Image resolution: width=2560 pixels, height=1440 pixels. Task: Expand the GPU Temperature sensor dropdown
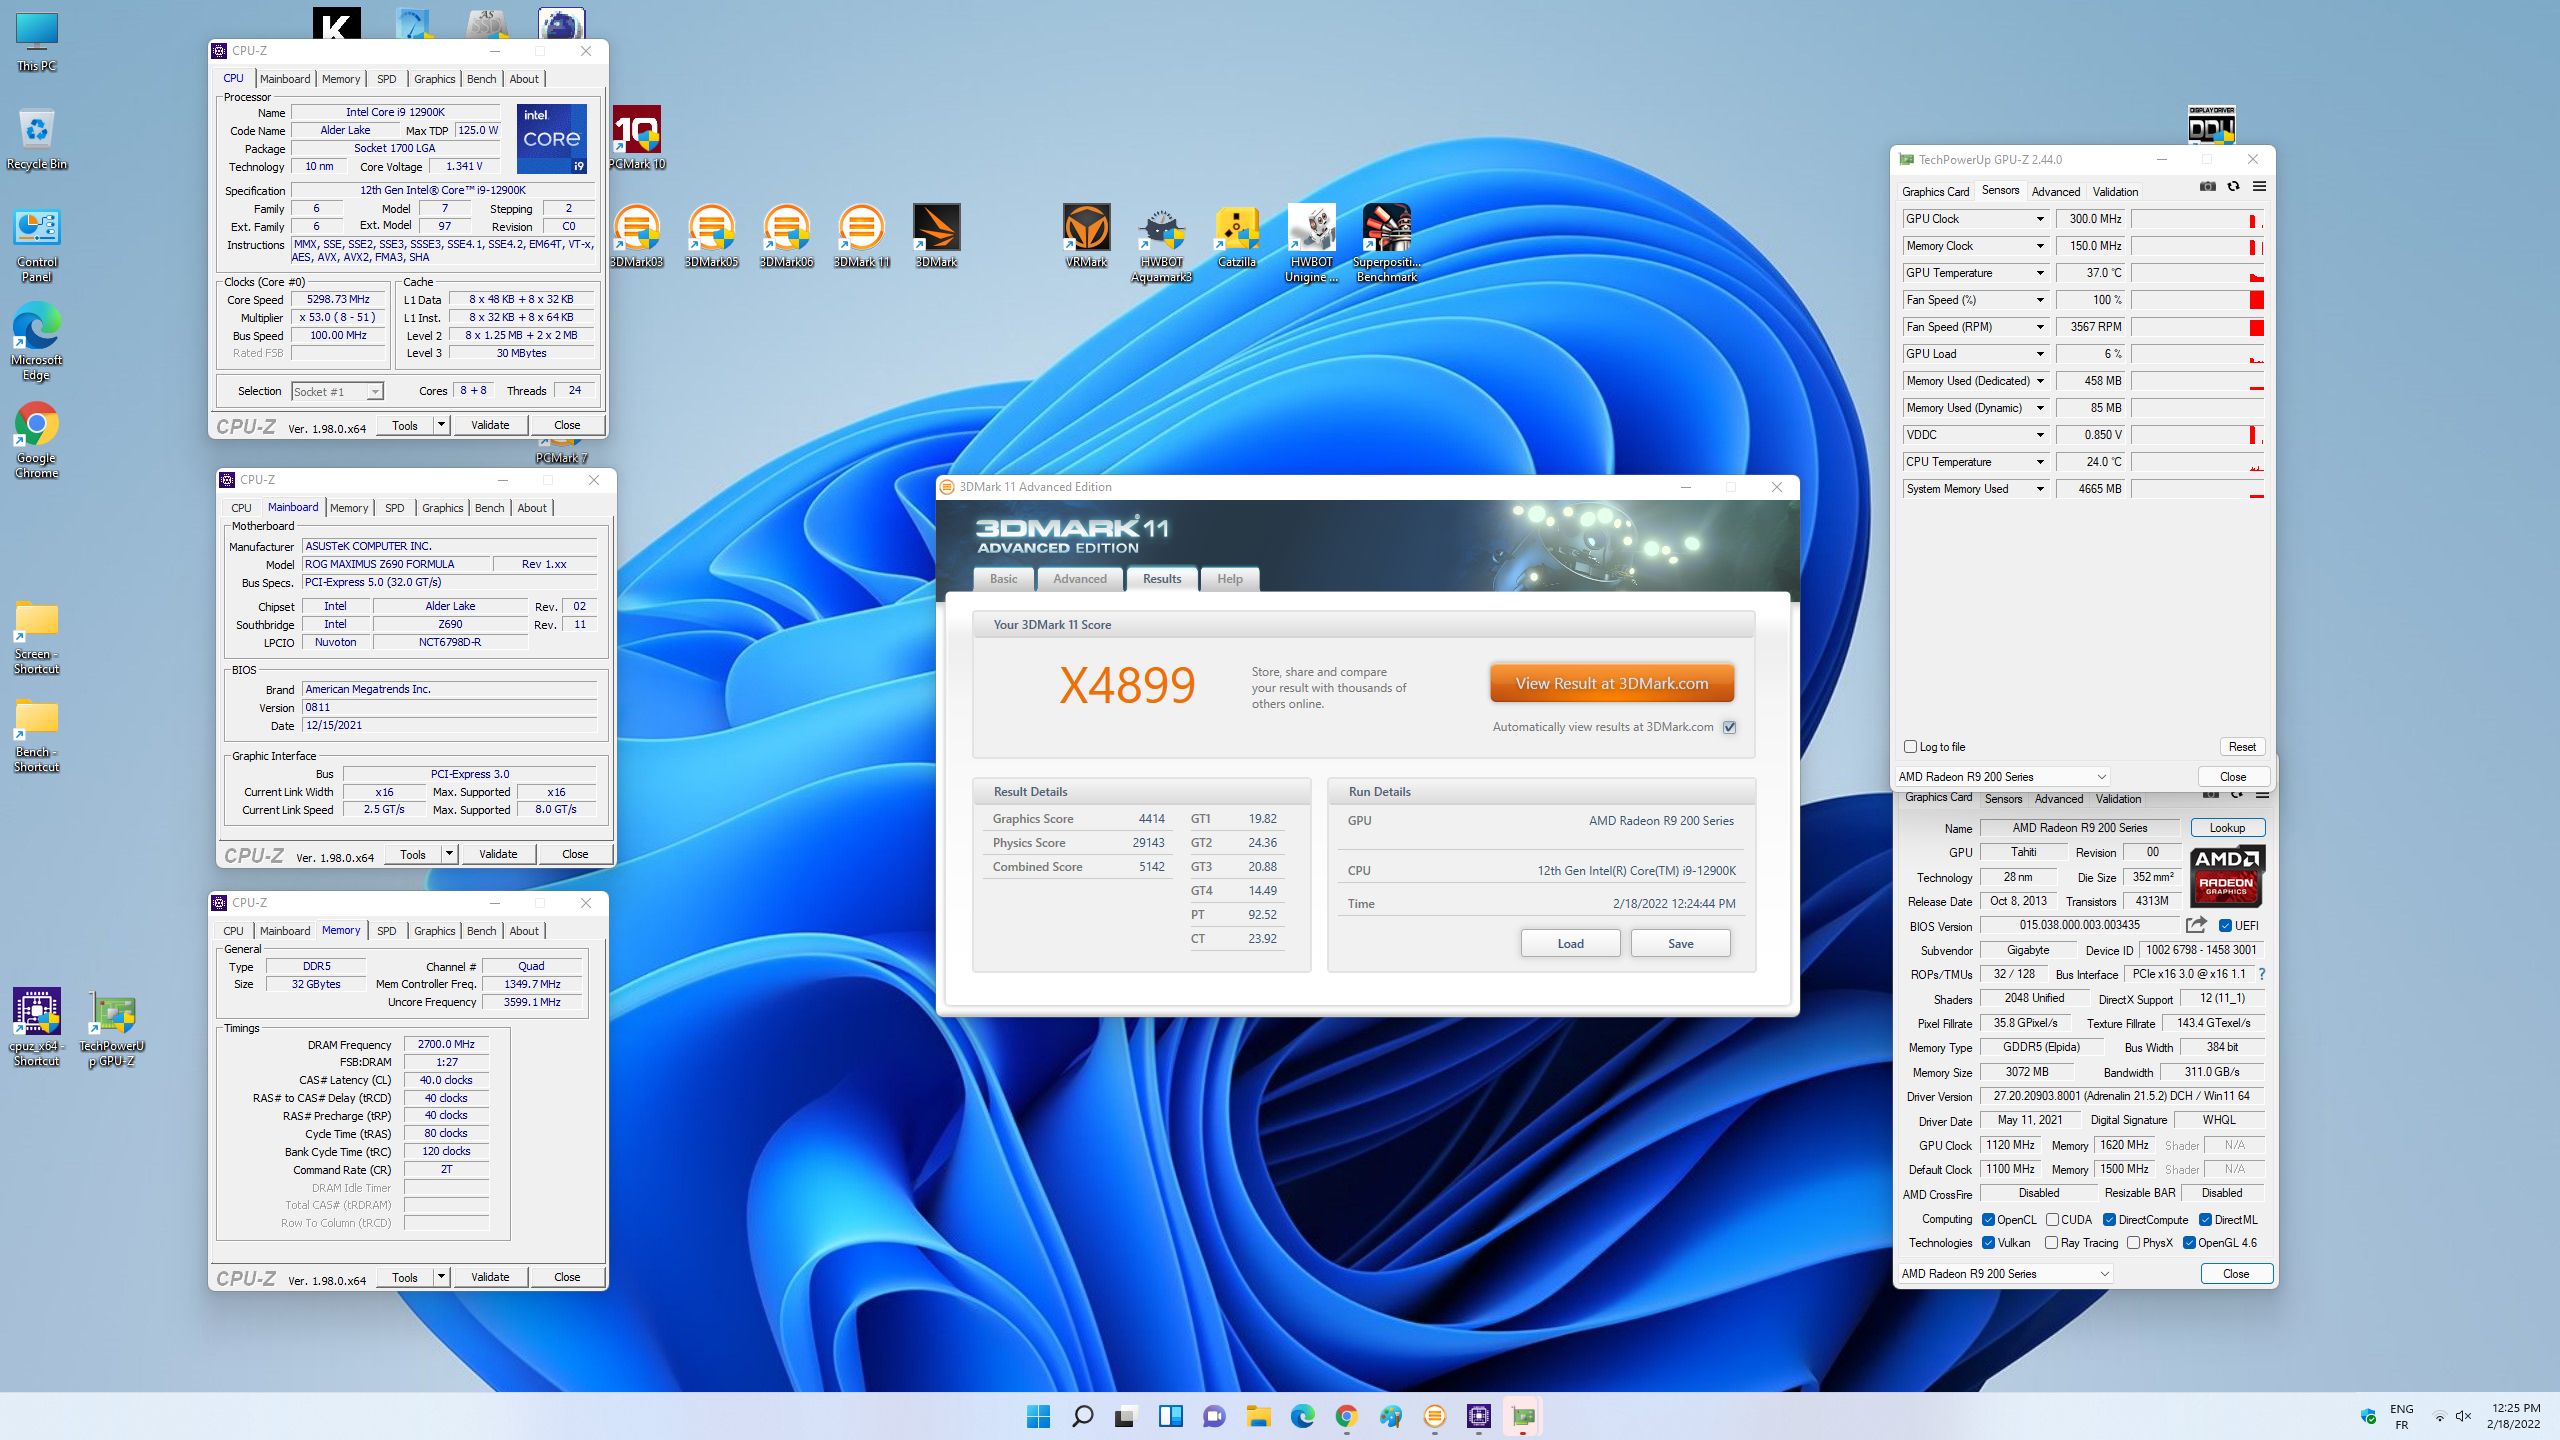coord(2040,273)
